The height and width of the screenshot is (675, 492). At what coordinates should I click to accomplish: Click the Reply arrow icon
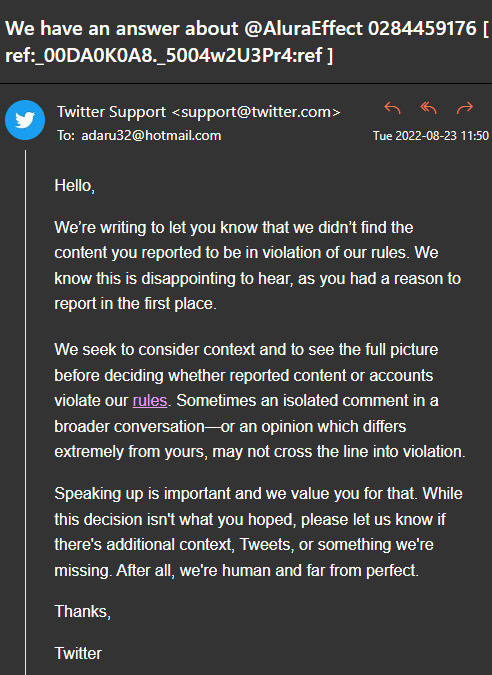pyautogui.click(x=392, y=108)
